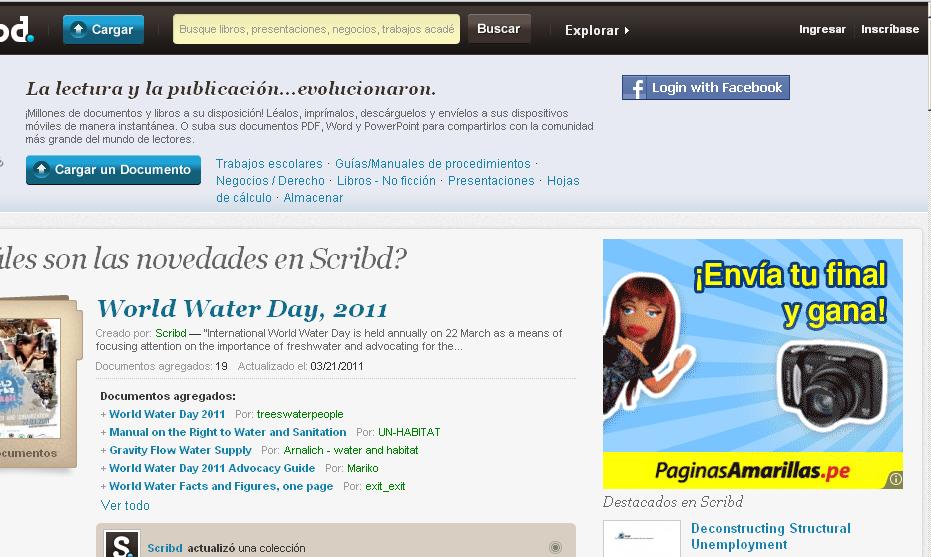Screen dimensions: 931x557
Task: Open Libros - No ficción category
Action: (x=386, y=181)
